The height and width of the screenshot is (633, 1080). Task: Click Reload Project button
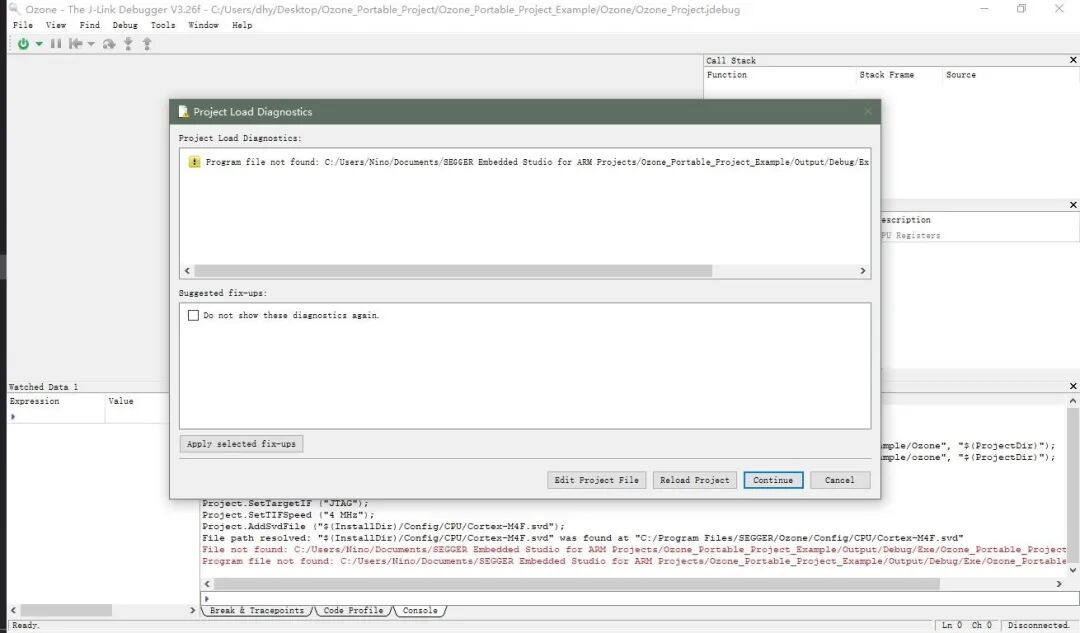[x=694, y=480]
